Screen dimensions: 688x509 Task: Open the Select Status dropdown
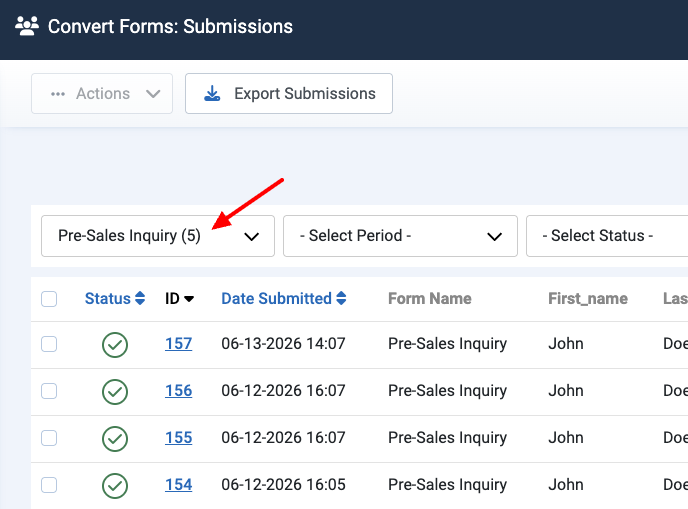pyautogui.click(x=607, y=236)
